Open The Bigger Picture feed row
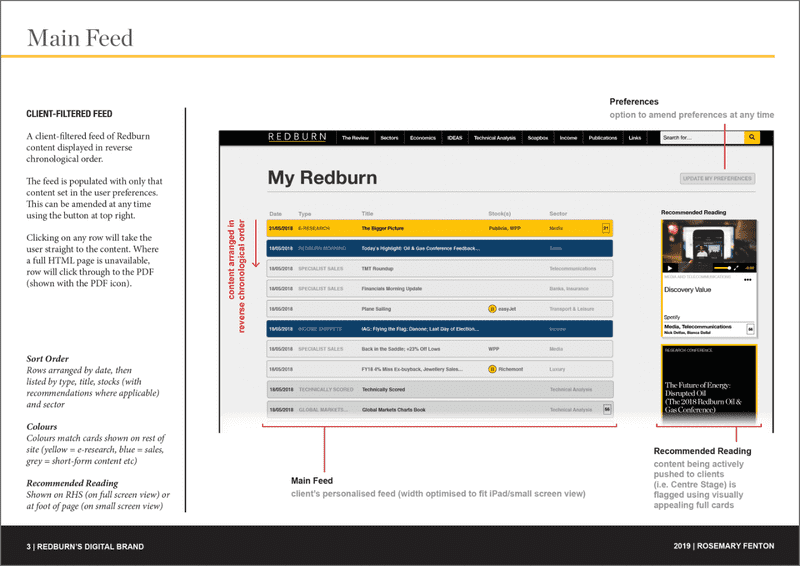Screen dimensions: 800x566 (x=439, y=228)
